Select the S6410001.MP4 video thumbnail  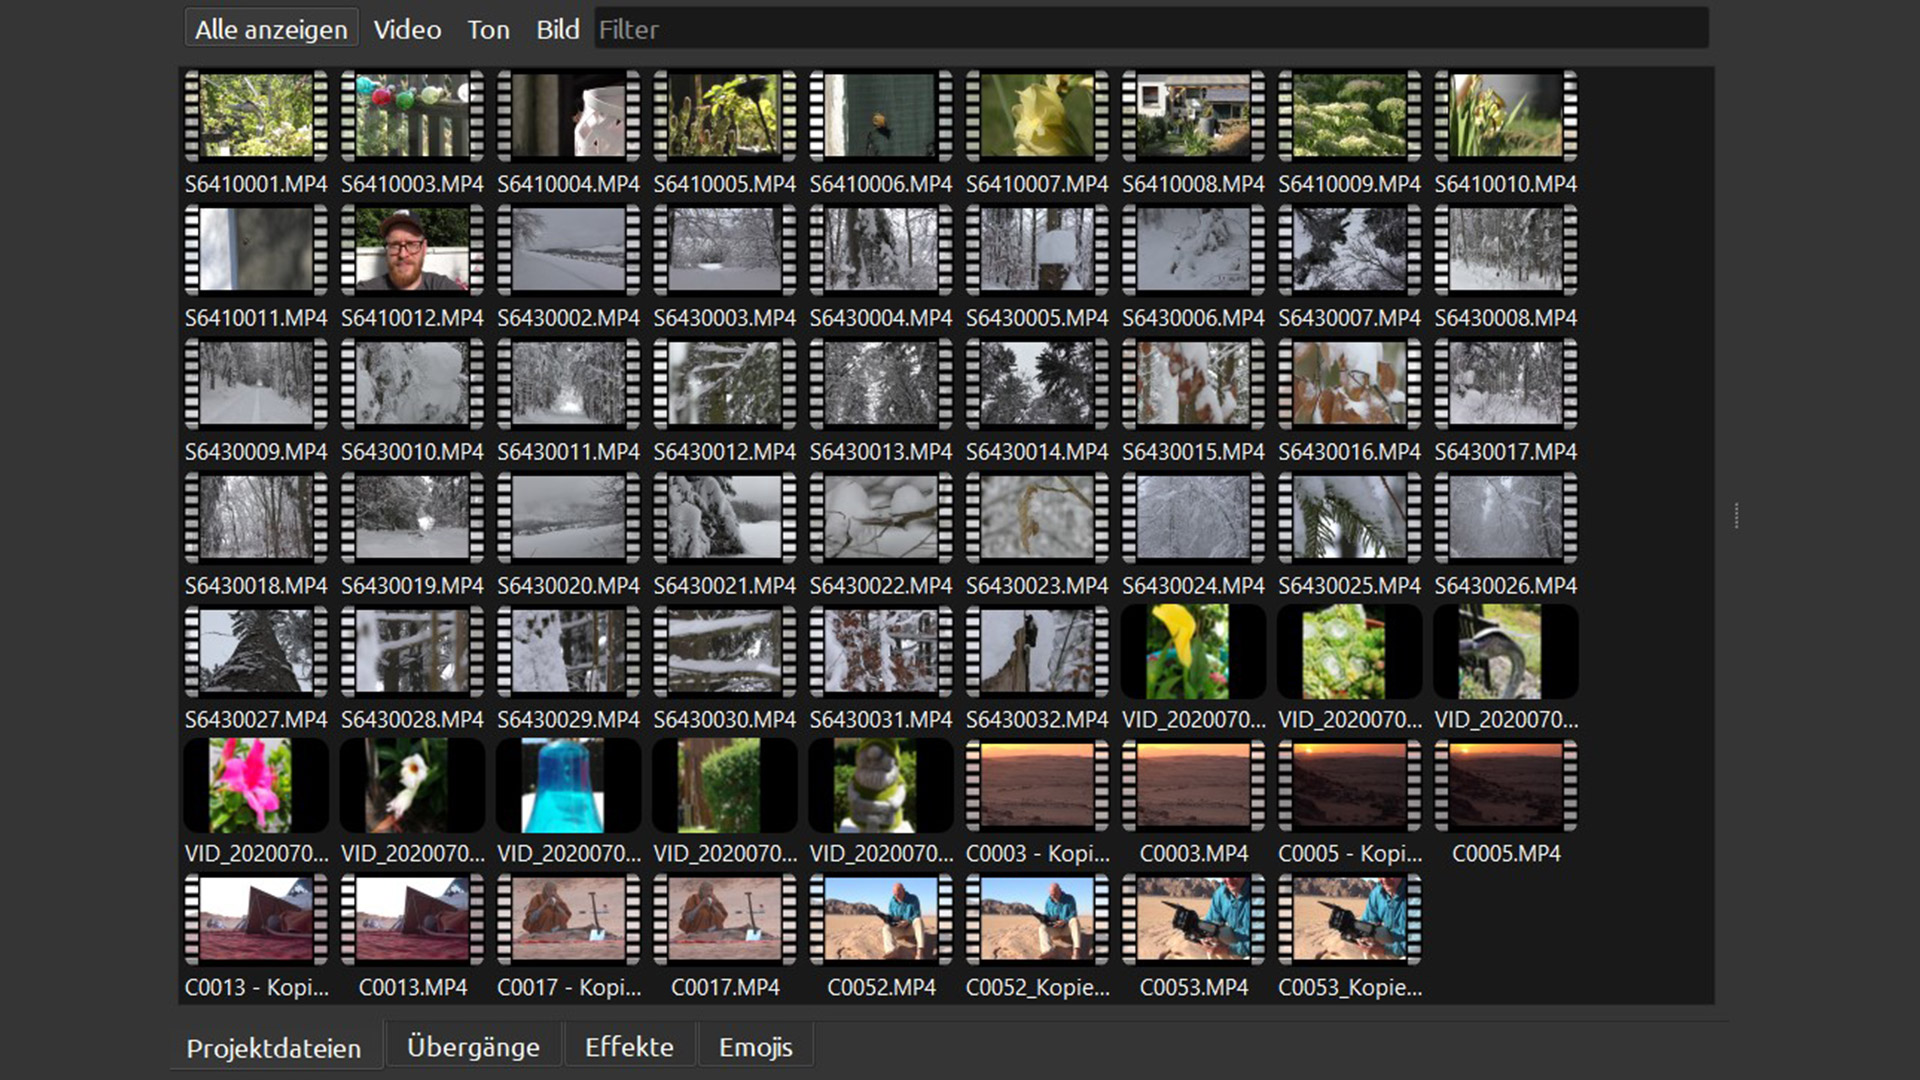[x=256, y=116]
